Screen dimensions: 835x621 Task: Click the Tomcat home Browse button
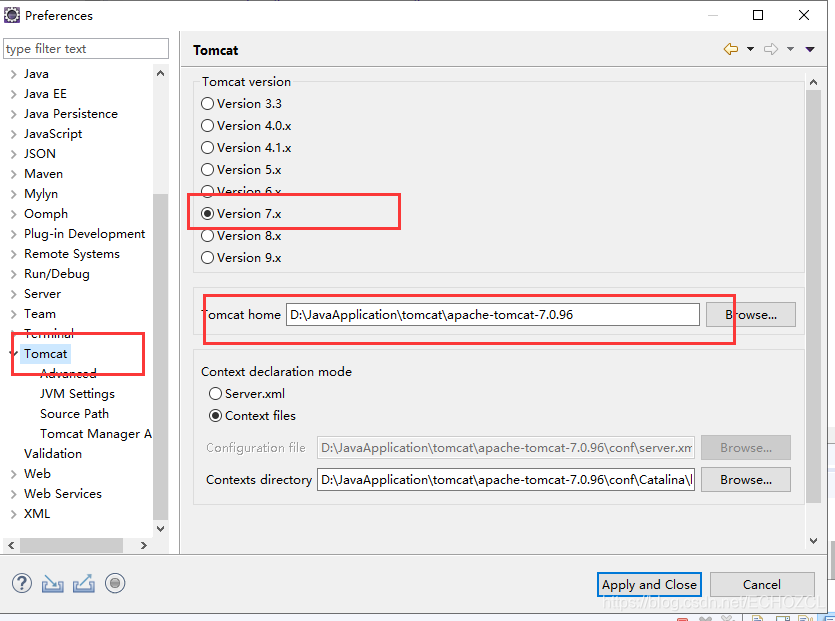pyautogui.click(x=751, y=315)
